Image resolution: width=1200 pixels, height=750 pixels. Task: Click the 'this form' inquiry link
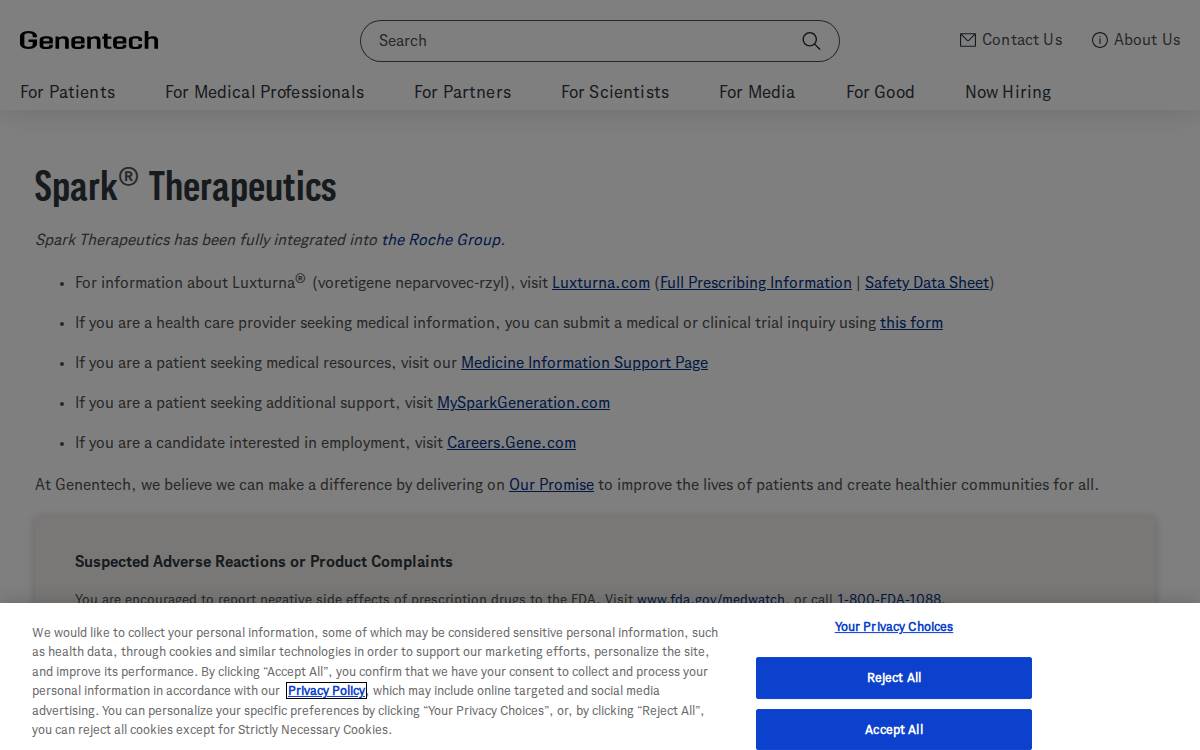tap(911, 323)
